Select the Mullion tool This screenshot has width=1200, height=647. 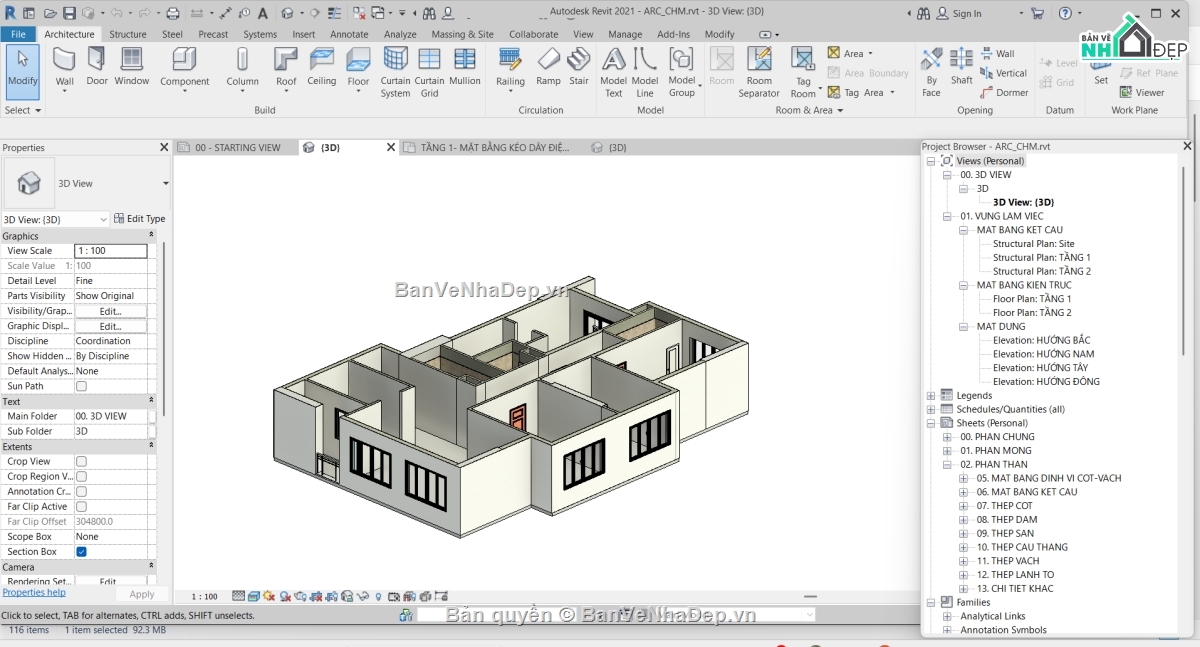[465, 68]
